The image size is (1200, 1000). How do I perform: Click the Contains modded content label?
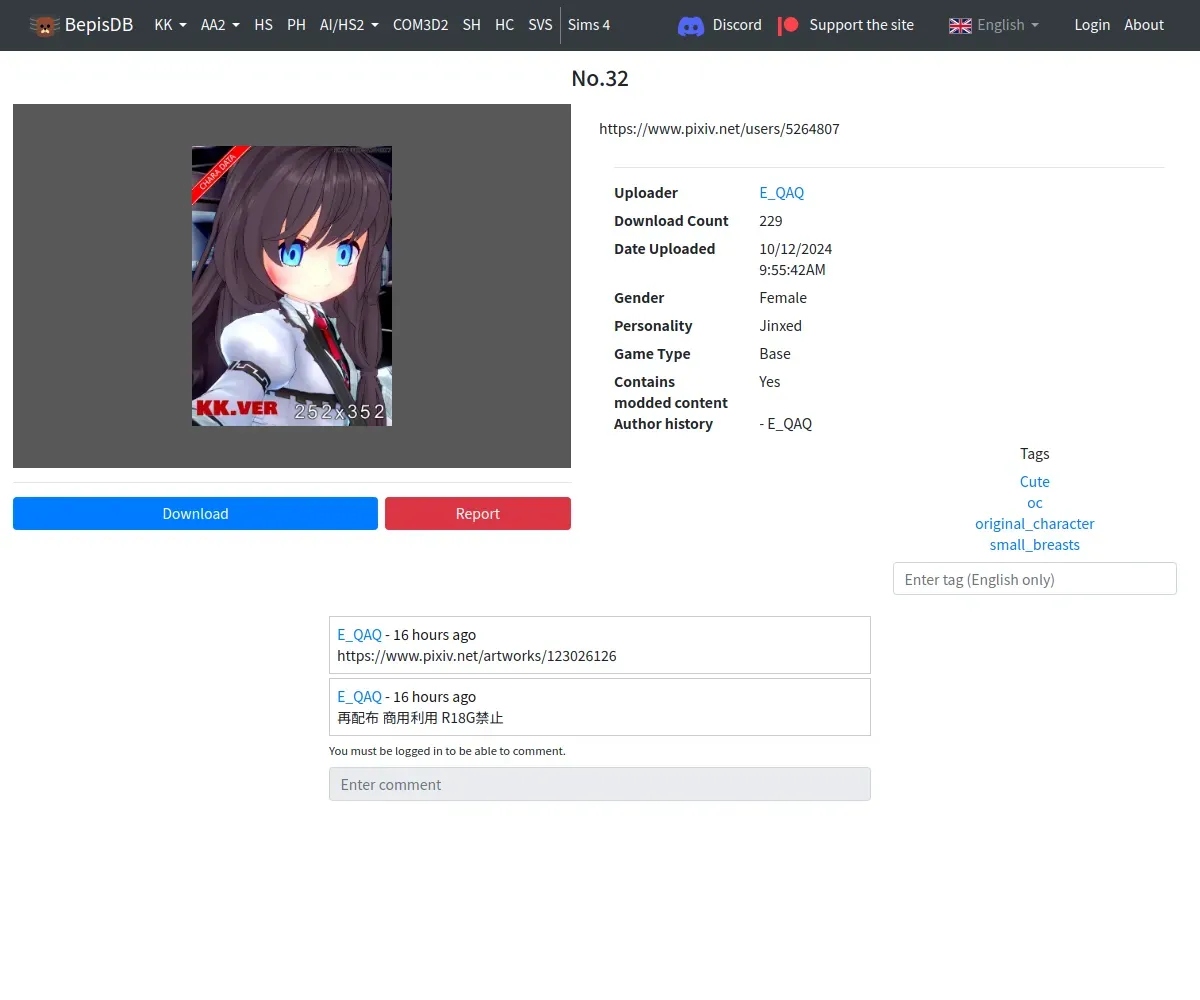[x=671, y=392]
